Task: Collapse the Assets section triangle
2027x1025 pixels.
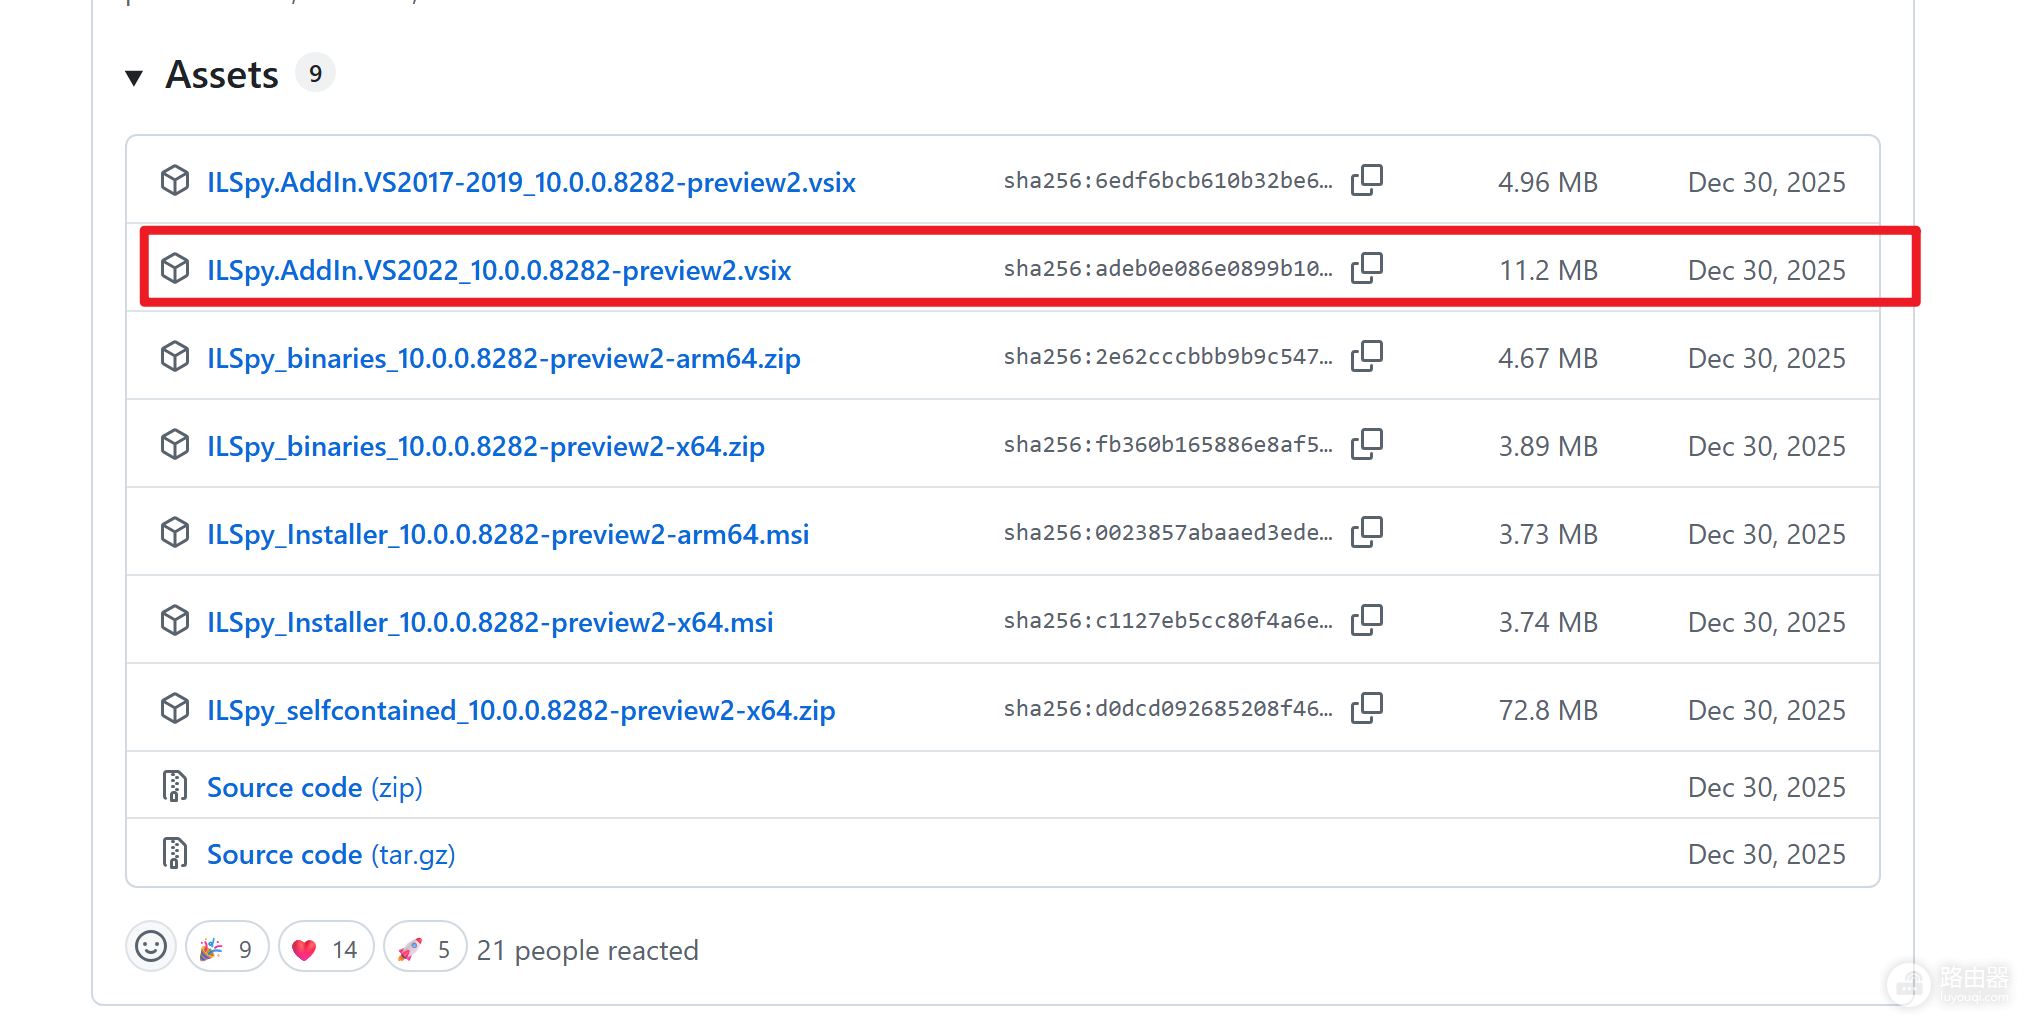Action: point(134,77)
